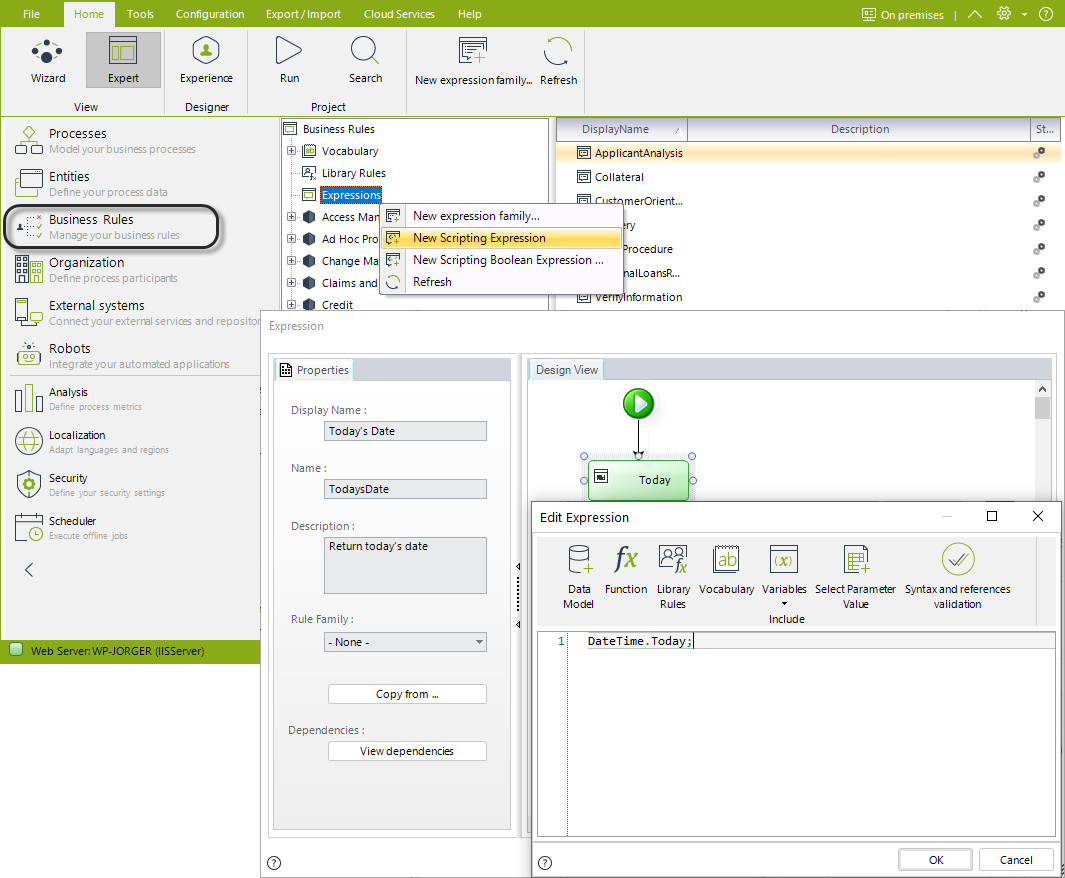Open project Search

(365, 60)
